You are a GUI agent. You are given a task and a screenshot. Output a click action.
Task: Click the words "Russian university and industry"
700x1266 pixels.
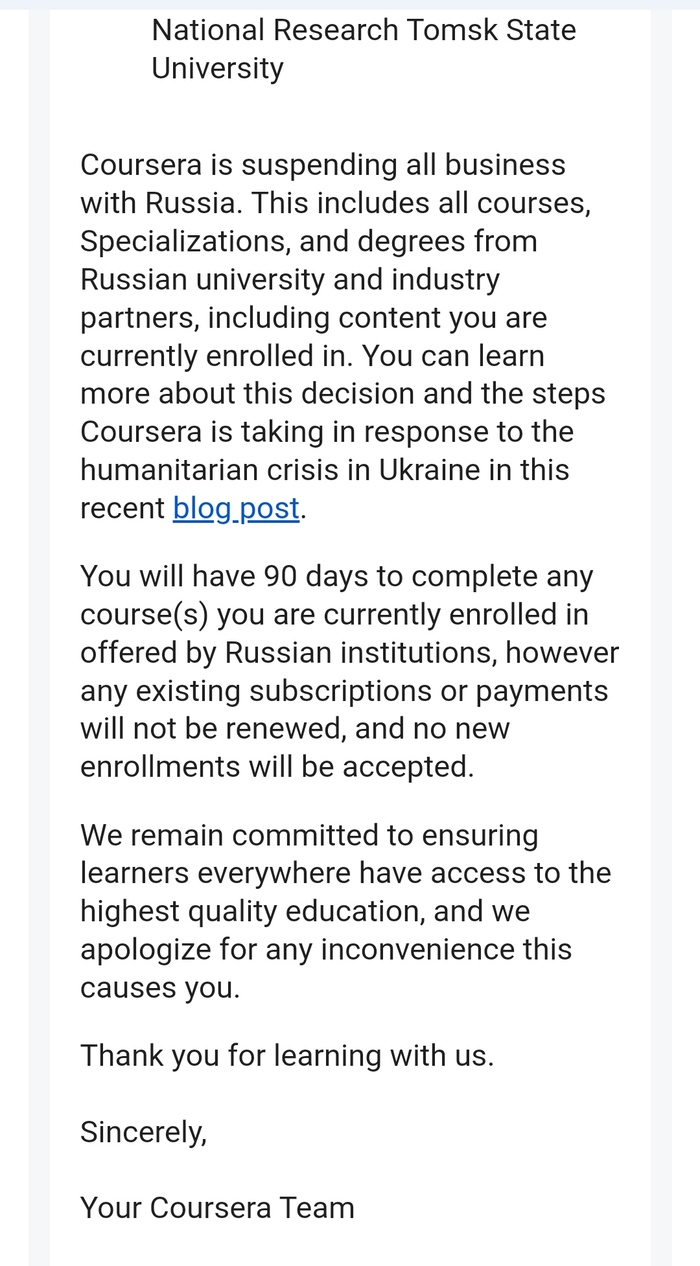290,279
